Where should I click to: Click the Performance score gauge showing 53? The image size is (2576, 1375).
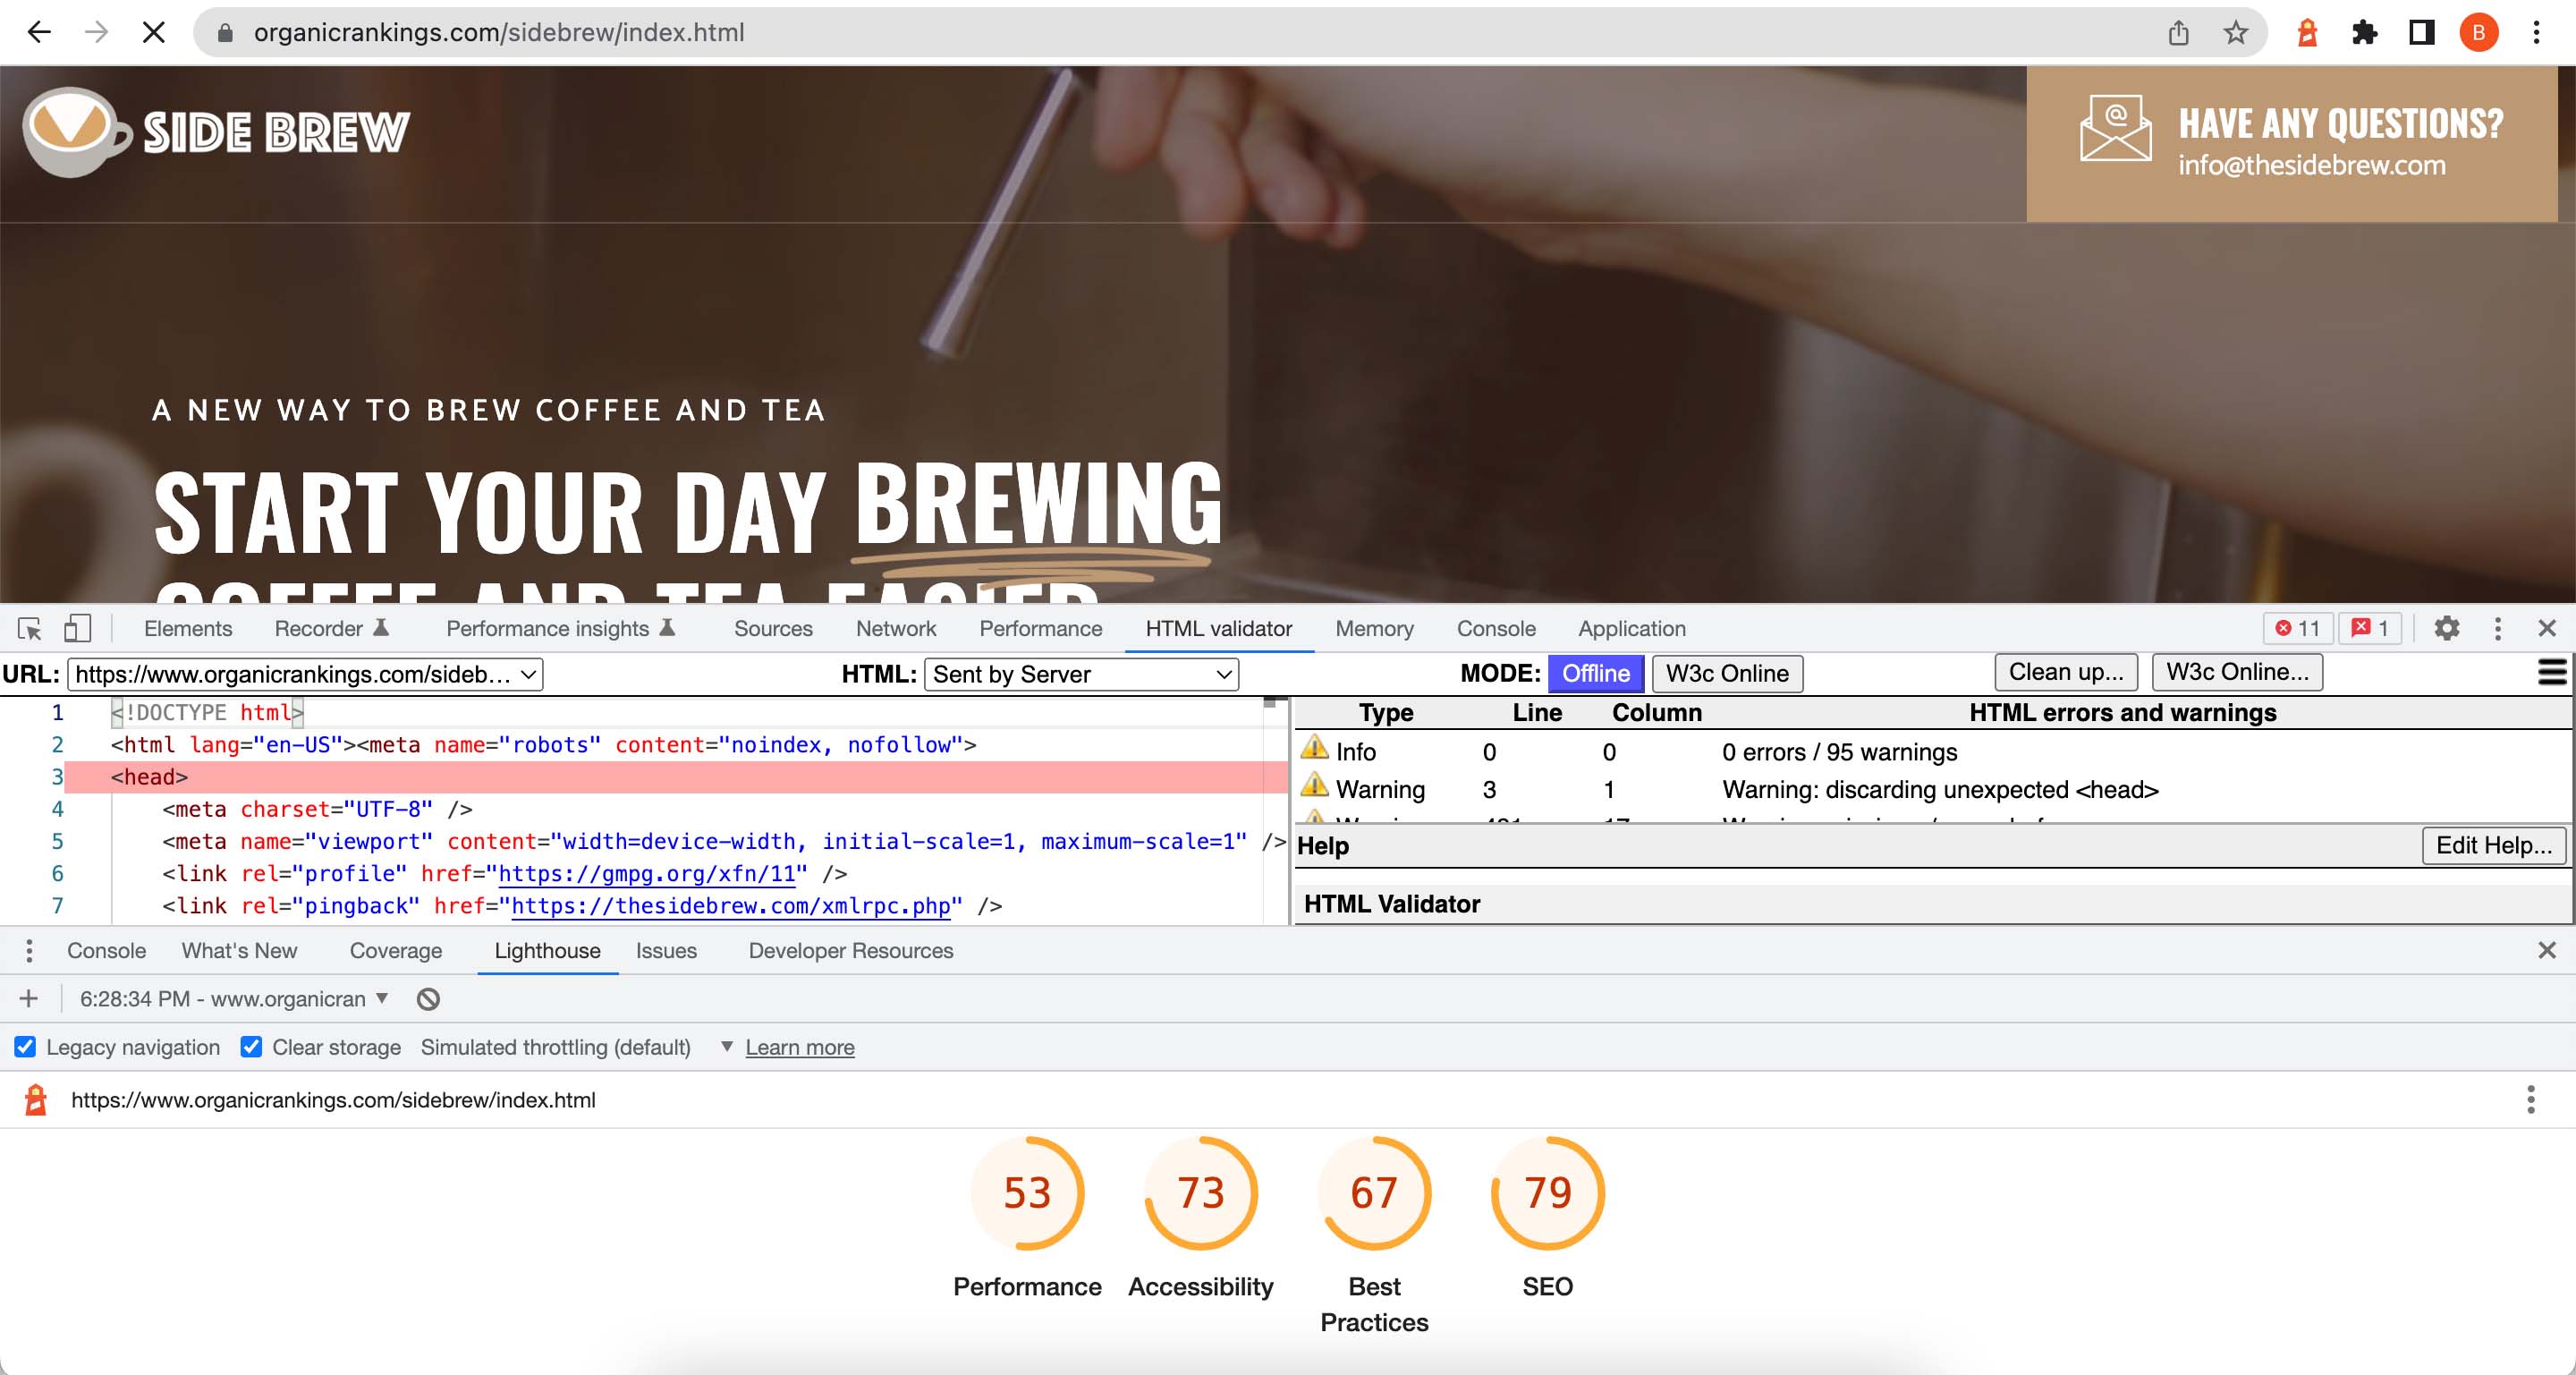pos(1027,1192)
